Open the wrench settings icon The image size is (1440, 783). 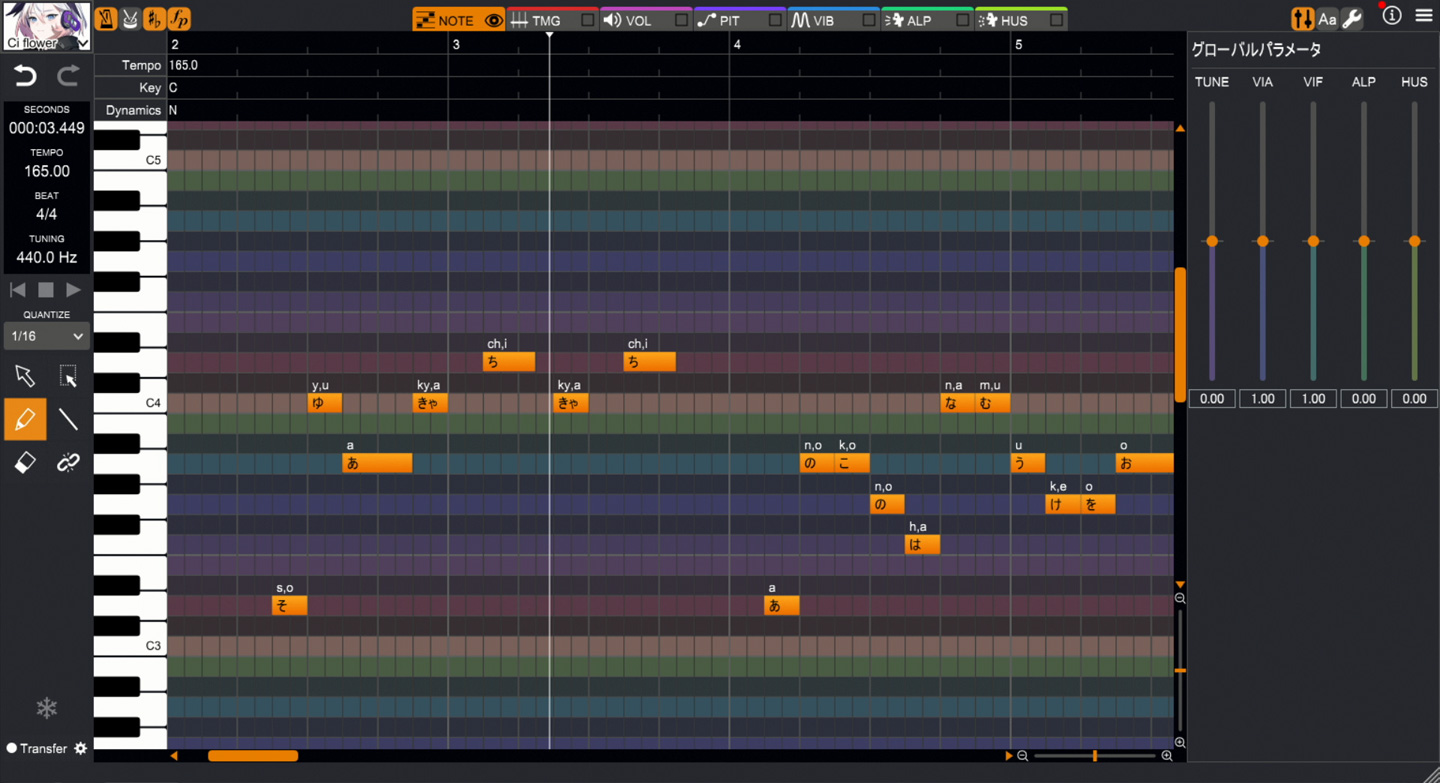1352,19
